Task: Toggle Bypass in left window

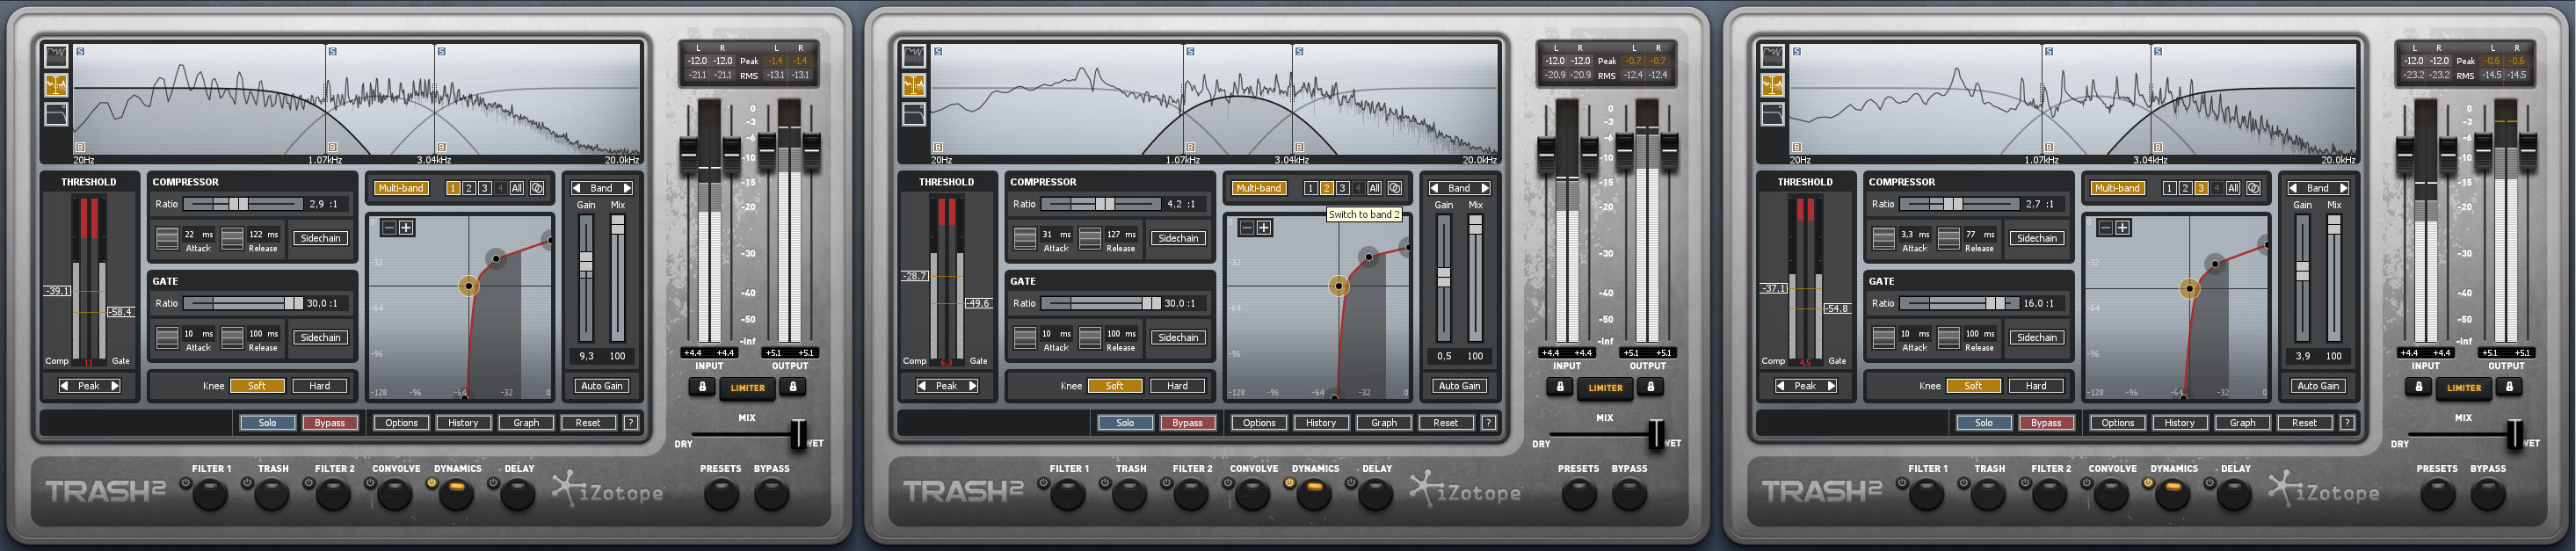Action: tap(330, 423)
